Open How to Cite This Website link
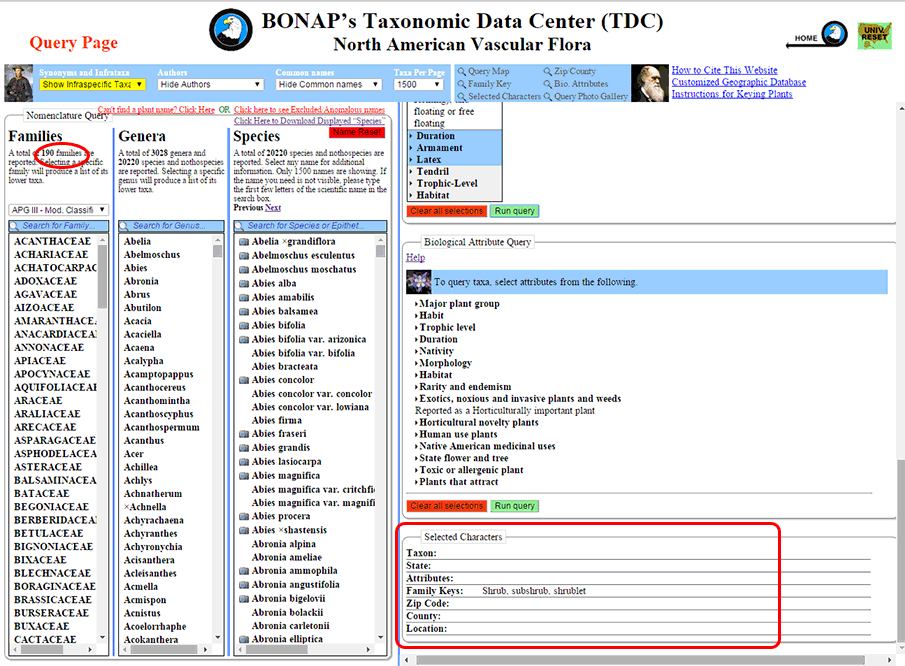The width and height of the screenshot is (905, 666). (x=724, y=70)
